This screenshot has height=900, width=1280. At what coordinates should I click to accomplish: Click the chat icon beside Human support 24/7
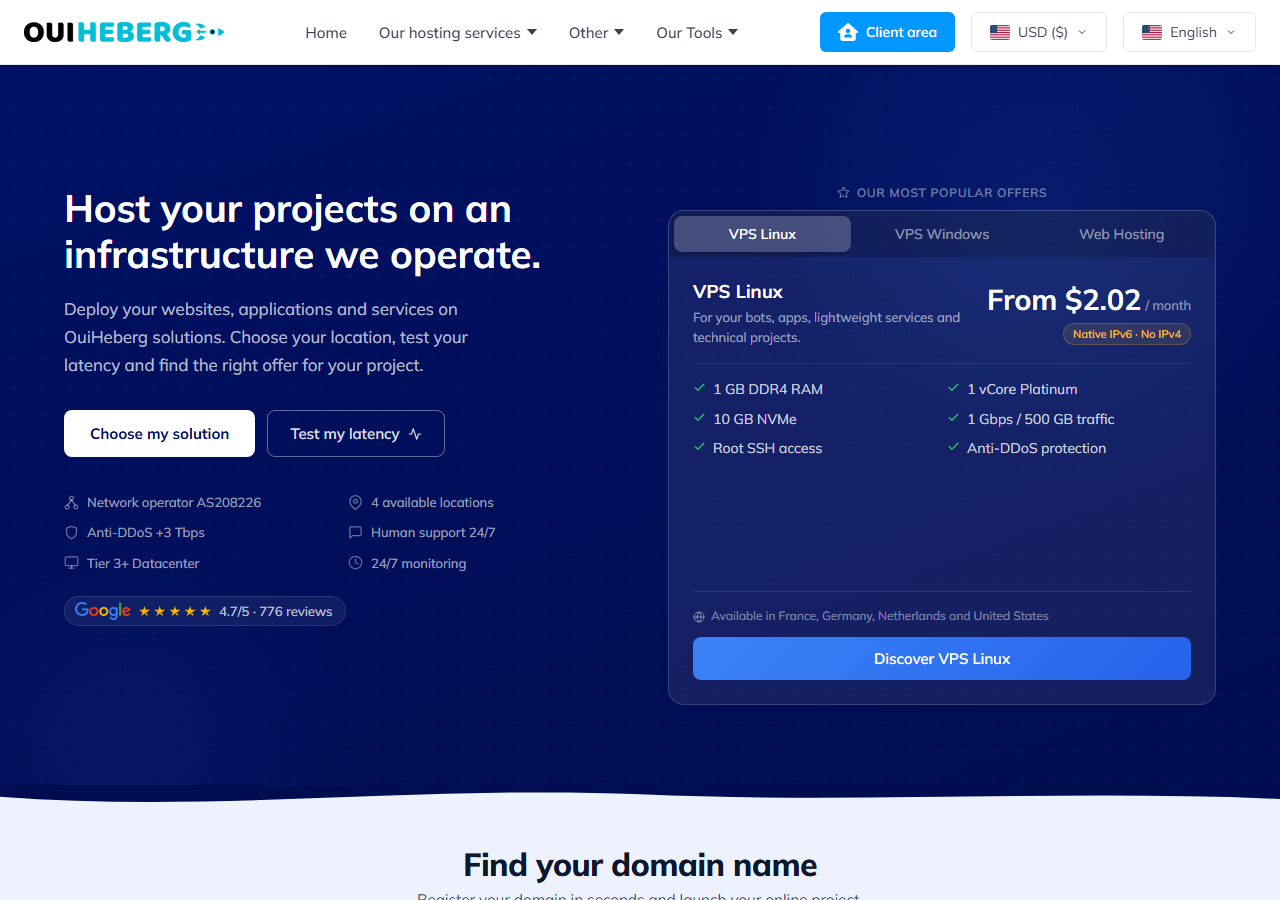(355, 533)
